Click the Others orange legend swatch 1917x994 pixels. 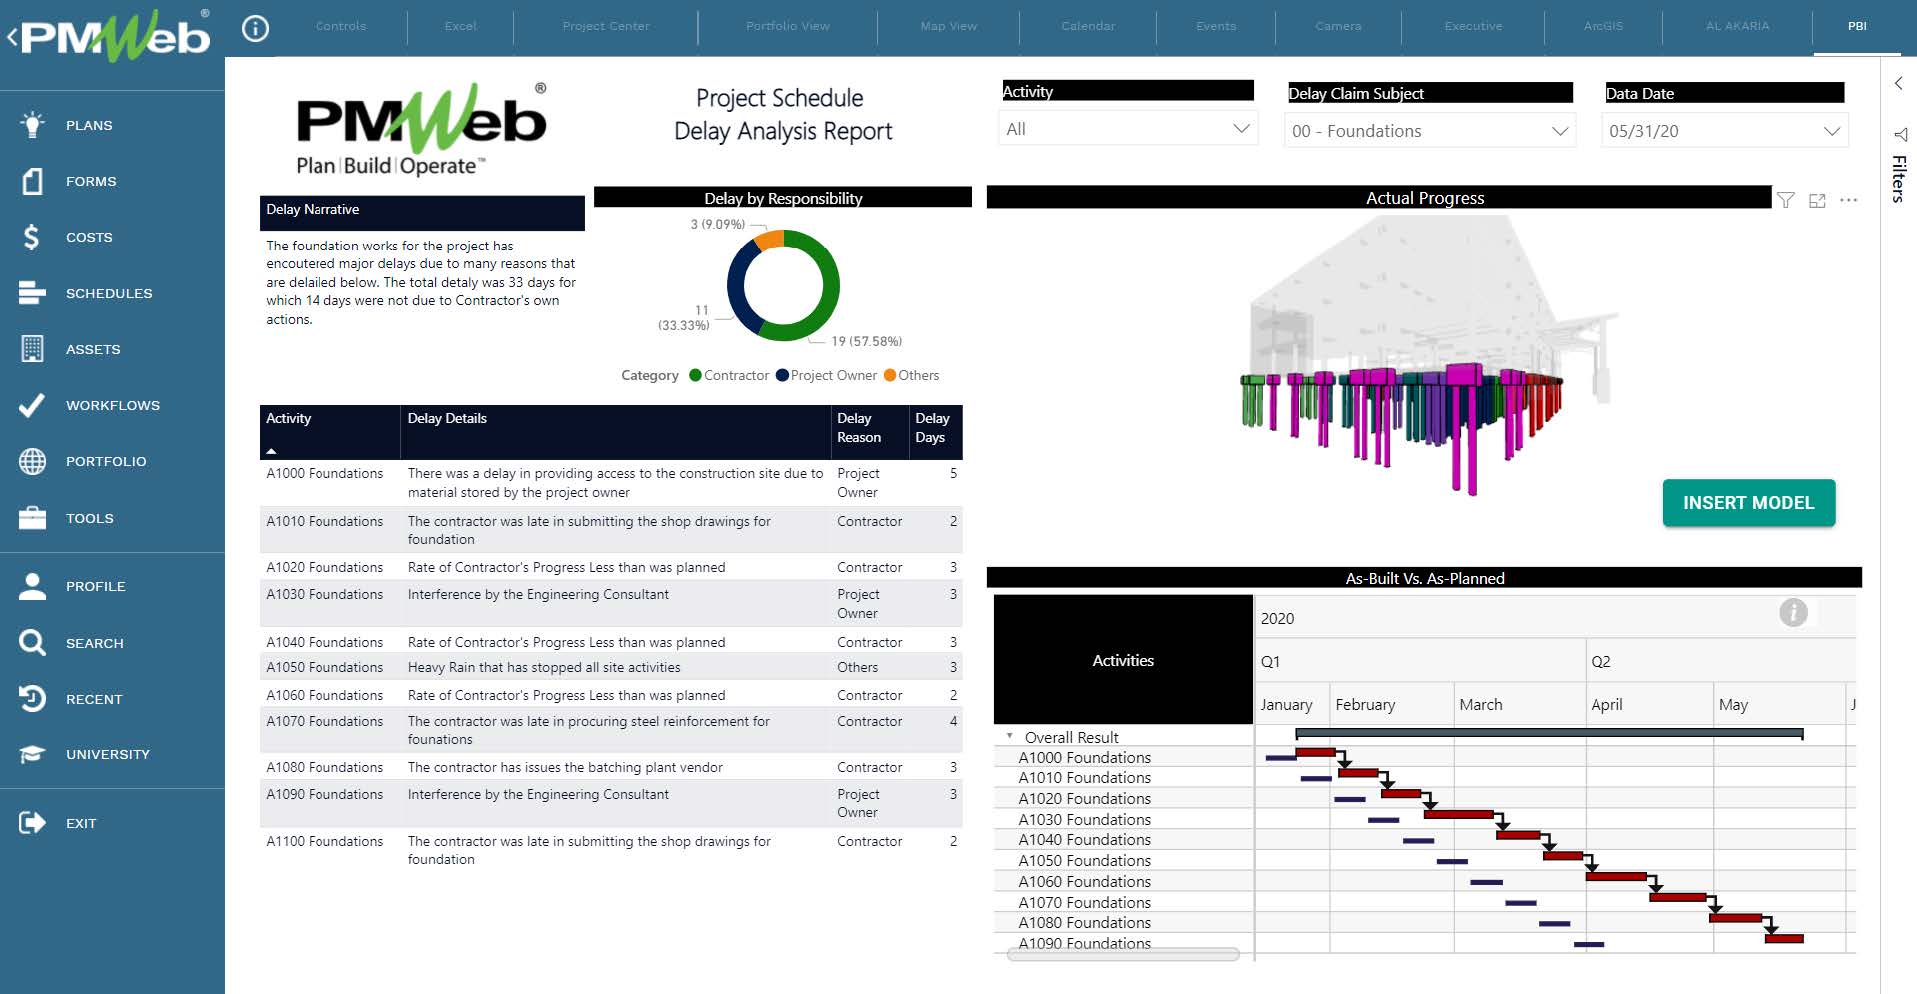pos(890,375)
